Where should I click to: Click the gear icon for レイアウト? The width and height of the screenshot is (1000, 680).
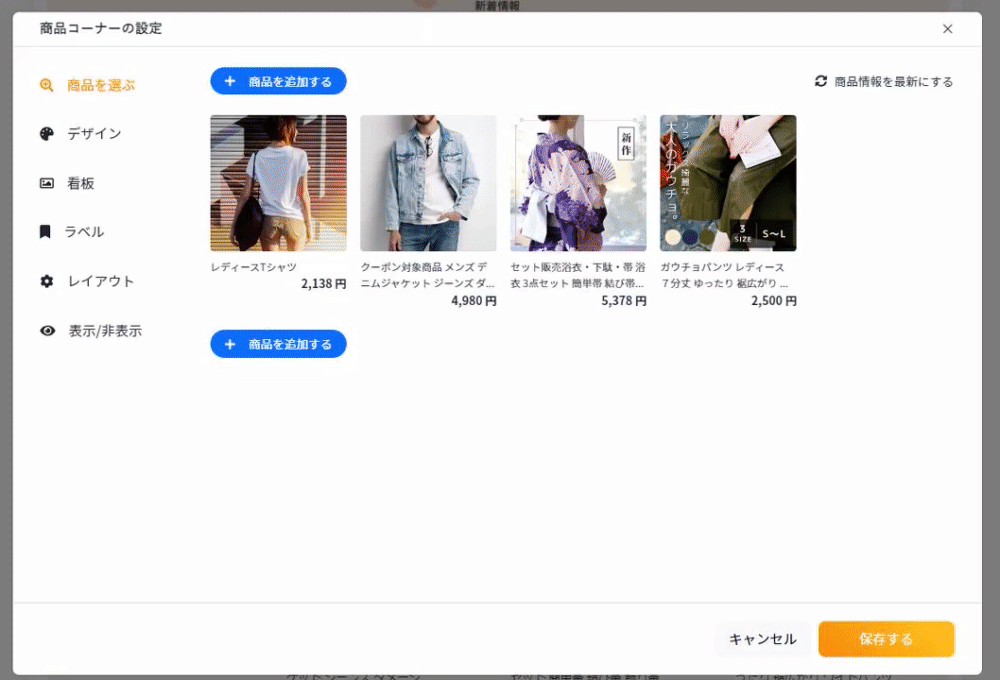[x=46, y=281]
